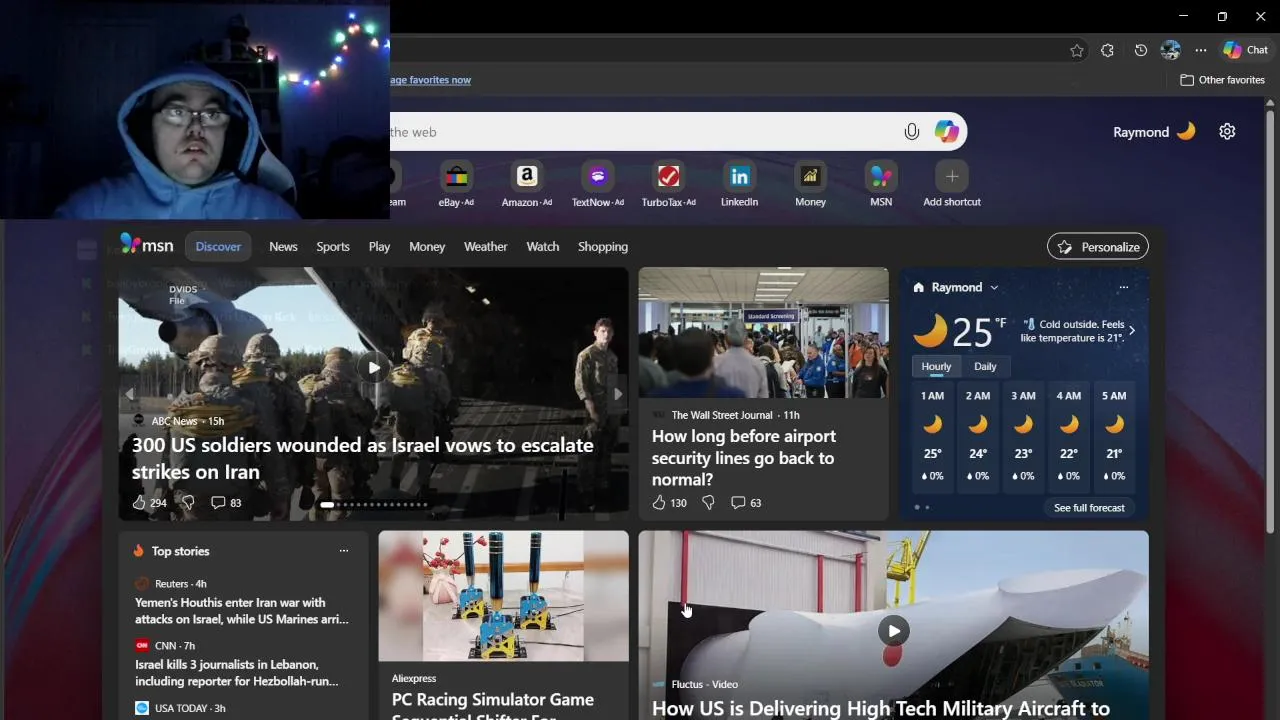The width and height of the screenshot is (1280, 720).
Task: Select the Play tab
Action: pos(379,246)
